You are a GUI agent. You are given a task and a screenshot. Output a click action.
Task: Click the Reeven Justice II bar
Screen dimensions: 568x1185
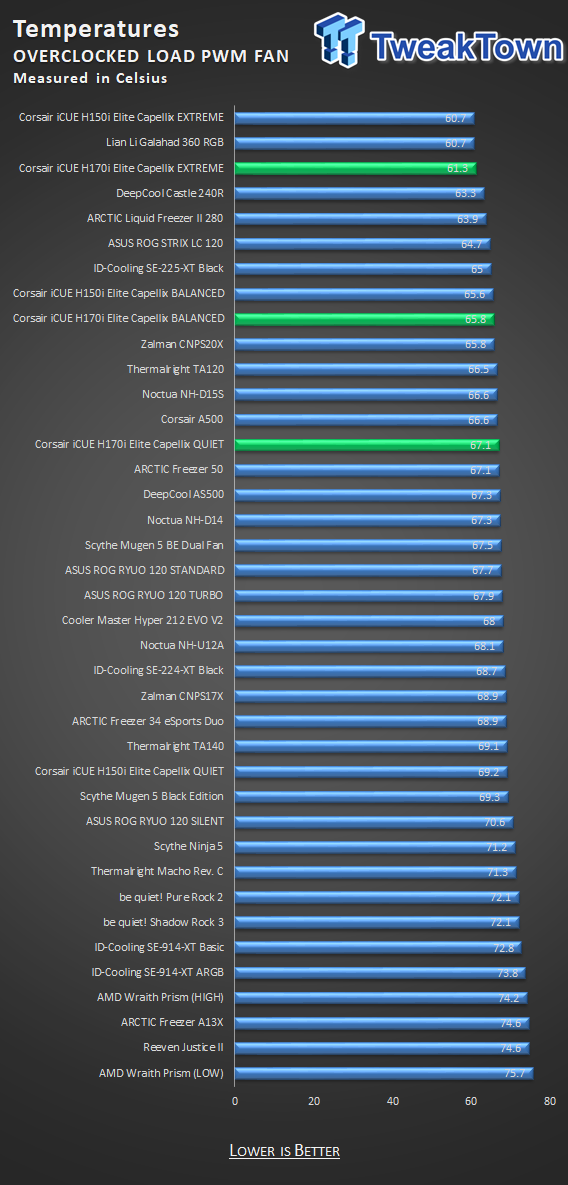(x=382, y=1047)
